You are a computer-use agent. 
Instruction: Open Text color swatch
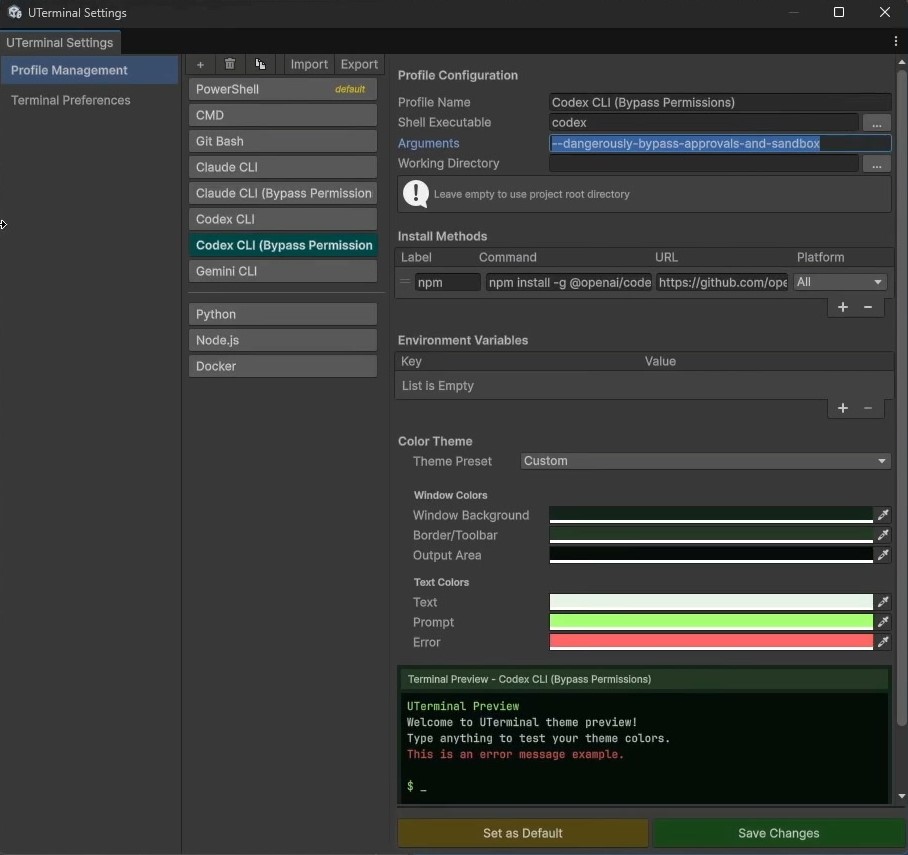pos(711,602)
